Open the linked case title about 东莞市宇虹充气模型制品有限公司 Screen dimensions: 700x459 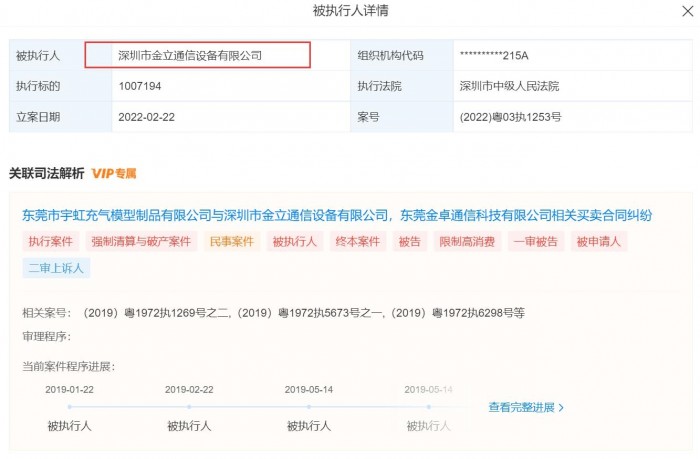tap(337, 216)
